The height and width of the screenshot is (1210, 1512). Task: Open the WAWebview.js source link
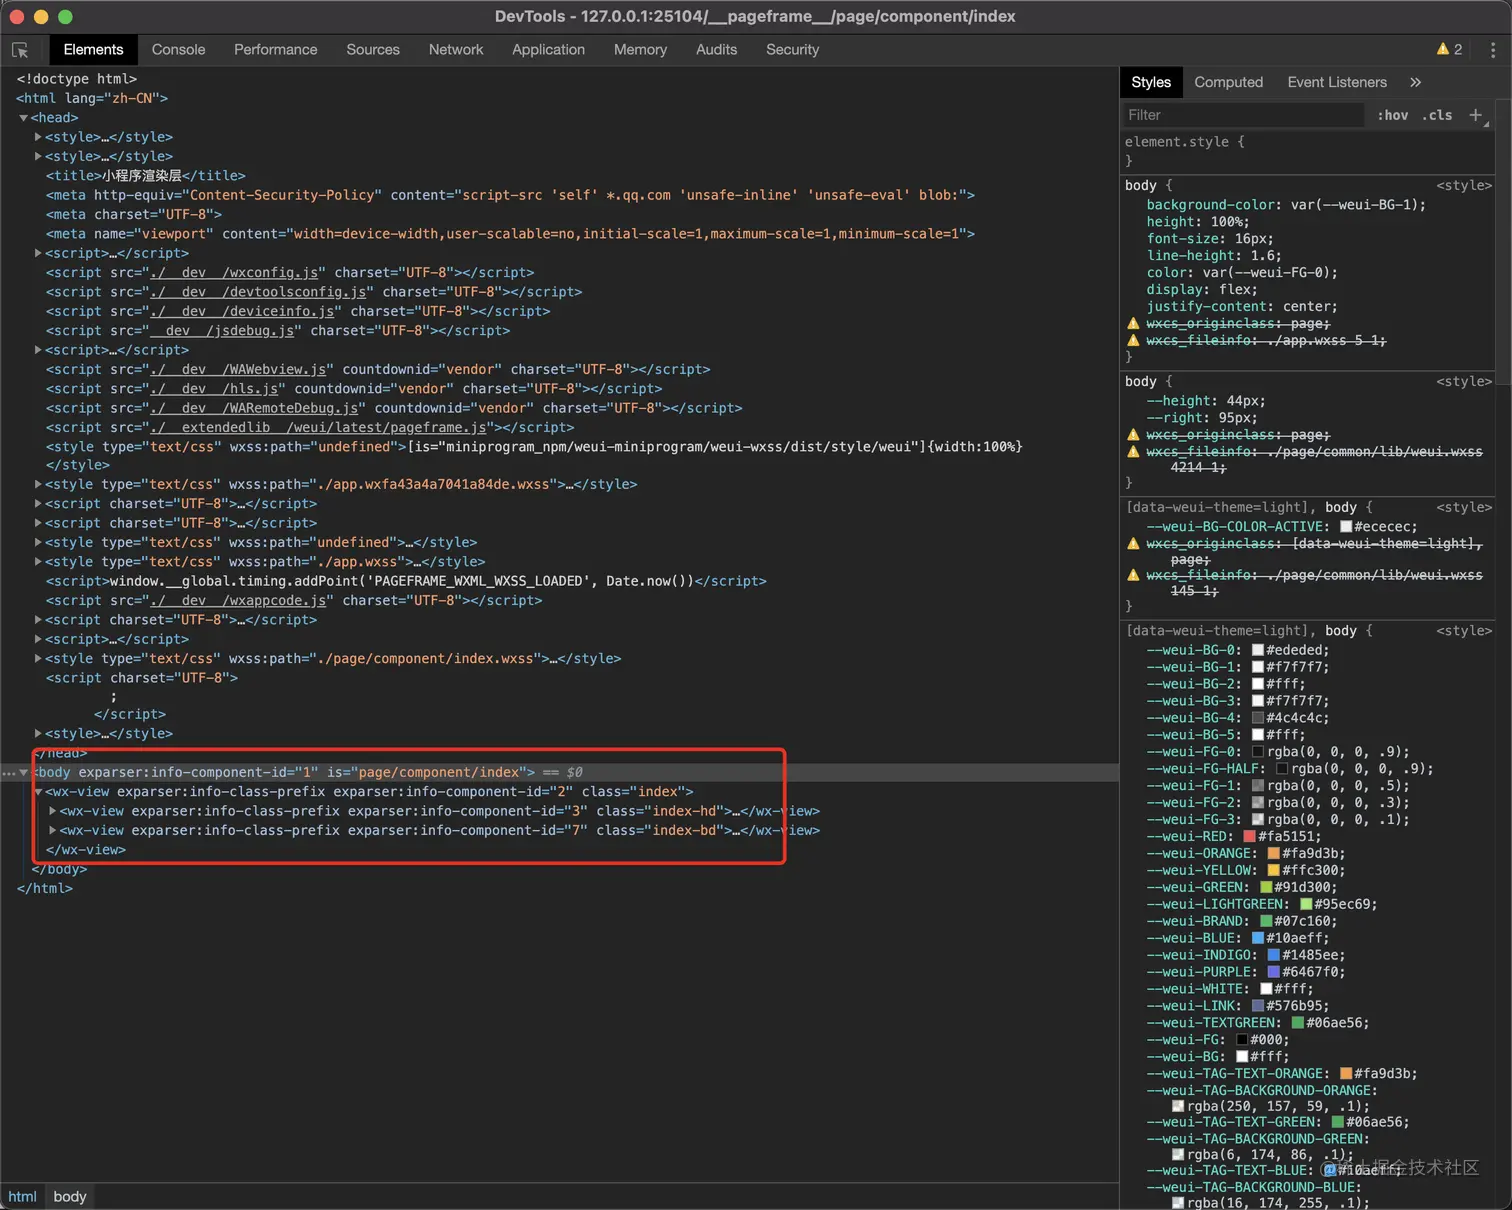(238, 369)
